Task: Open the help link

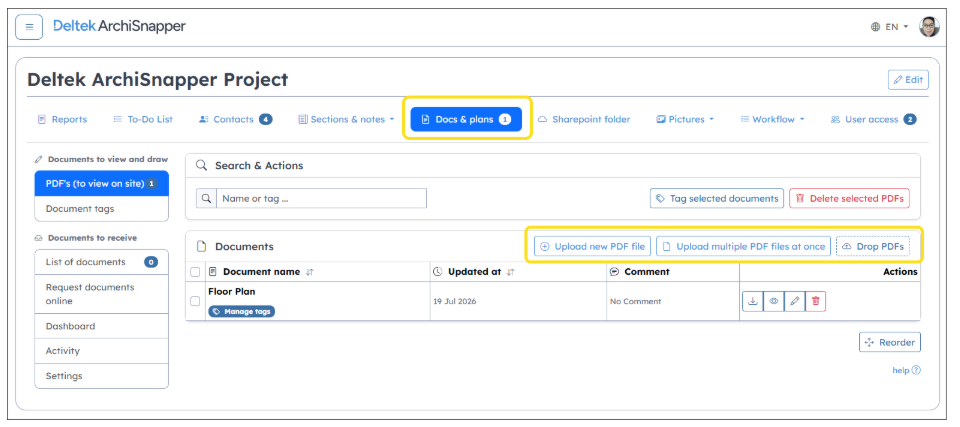Action: coord(906,370)
